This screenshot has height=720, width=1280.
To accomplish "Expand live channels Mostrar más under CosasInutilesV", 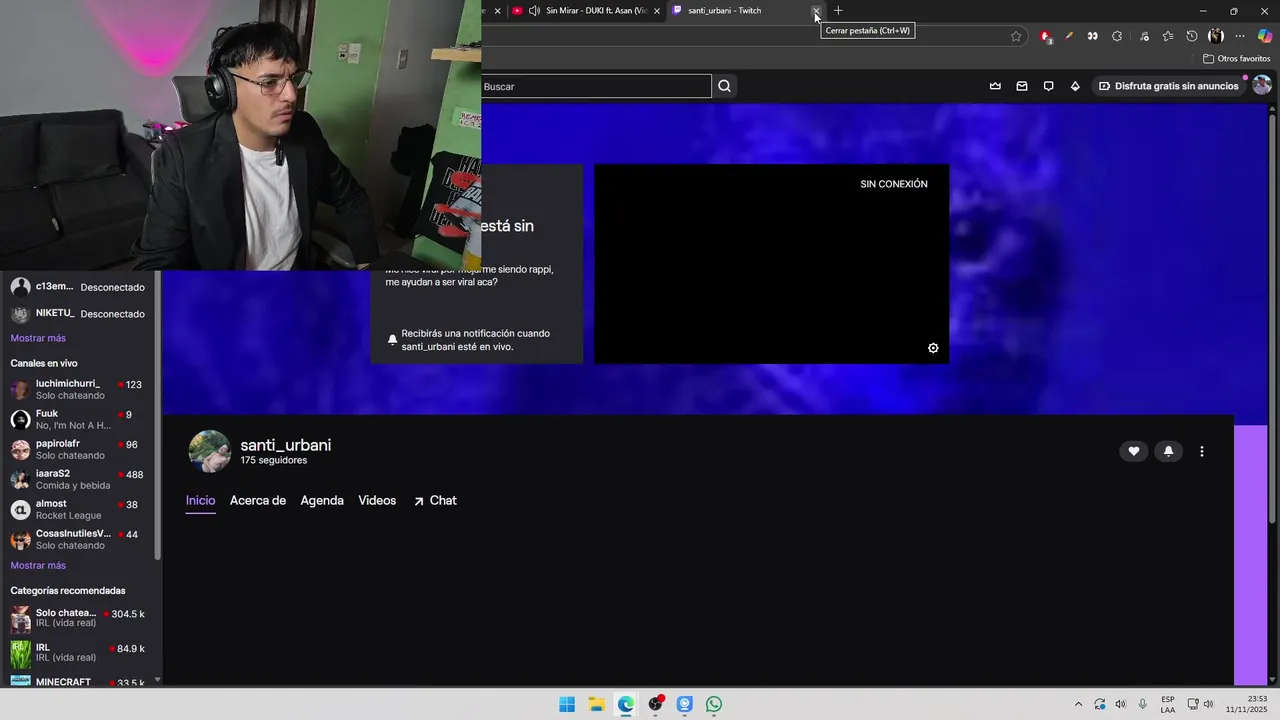I will [38, 565].
